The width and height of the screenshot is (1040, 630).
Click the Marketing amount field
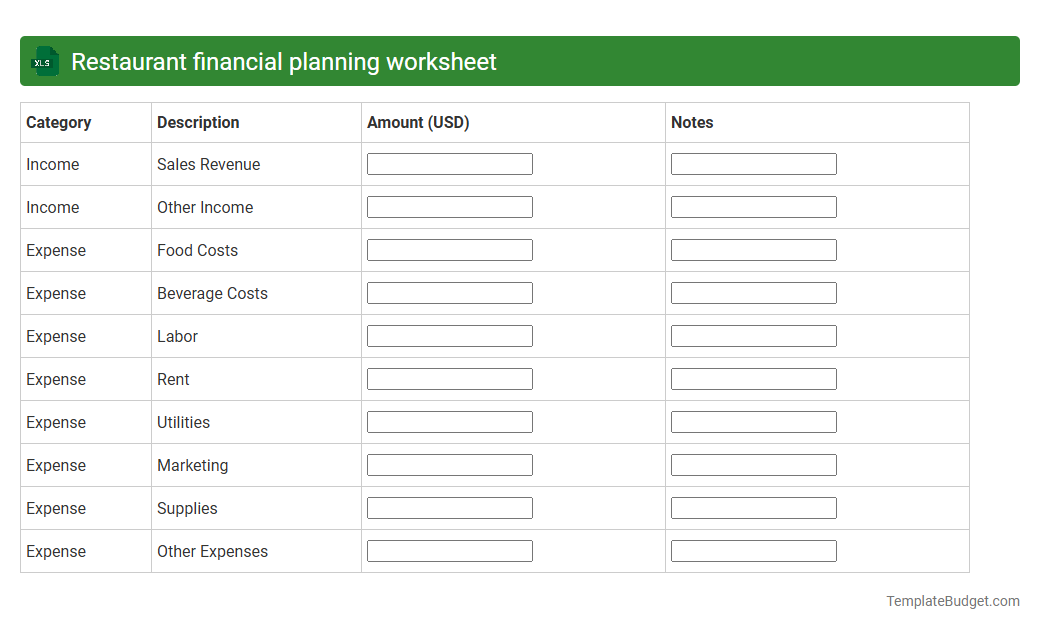click(449, 464)
